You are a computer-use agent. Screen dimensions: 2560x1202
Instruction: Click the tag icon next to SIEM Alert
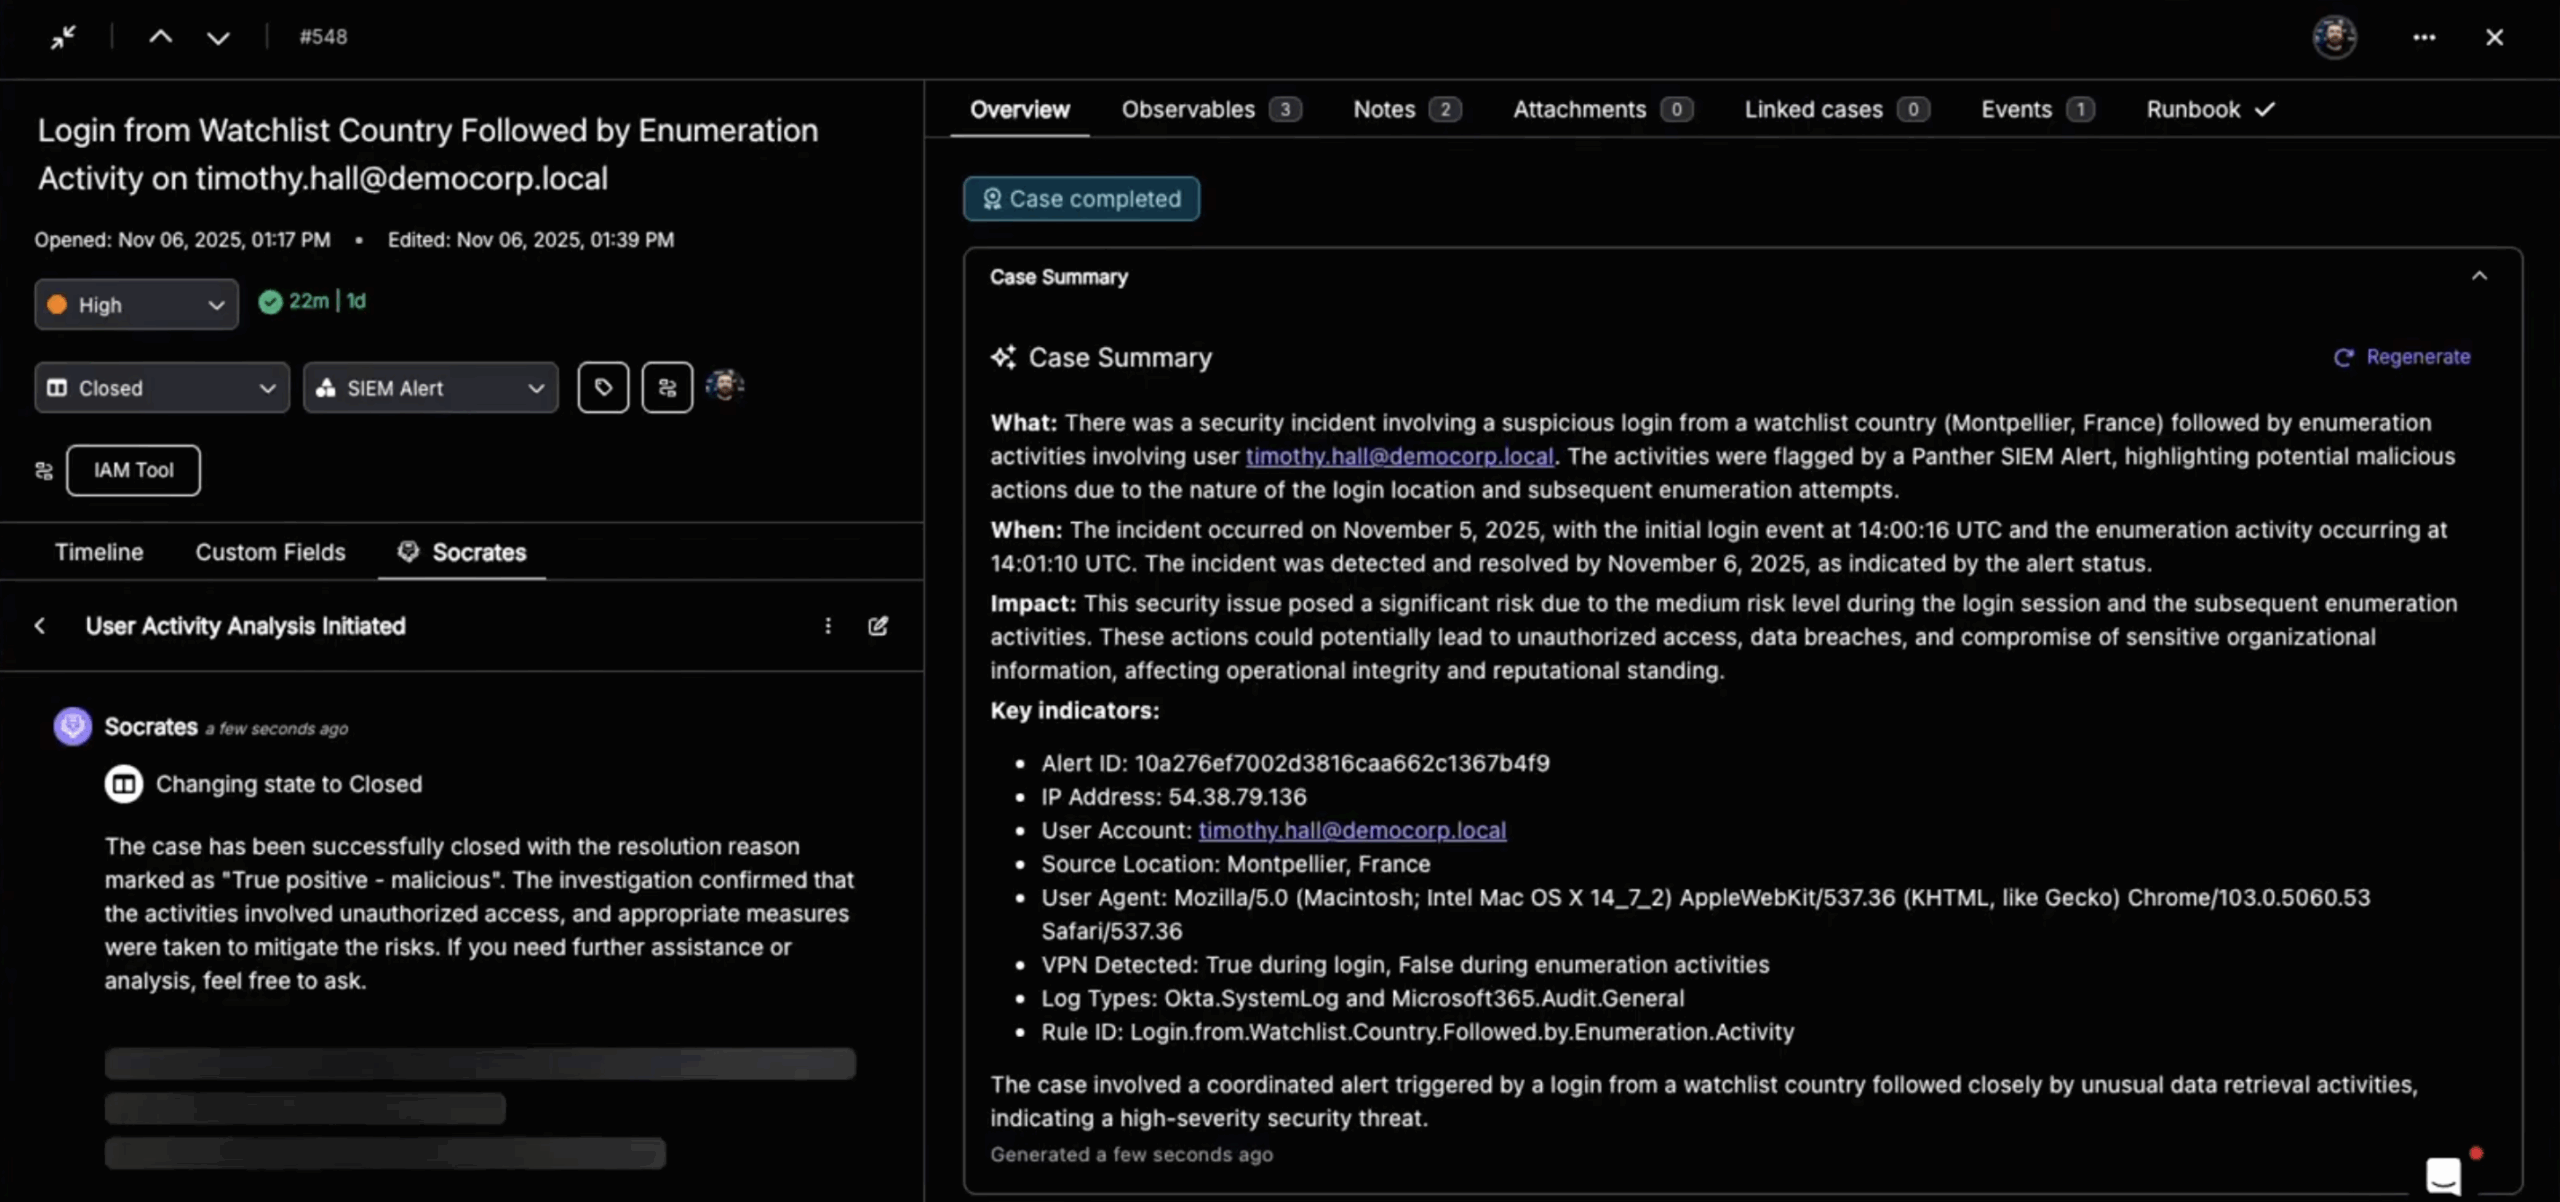click(603, 387)
